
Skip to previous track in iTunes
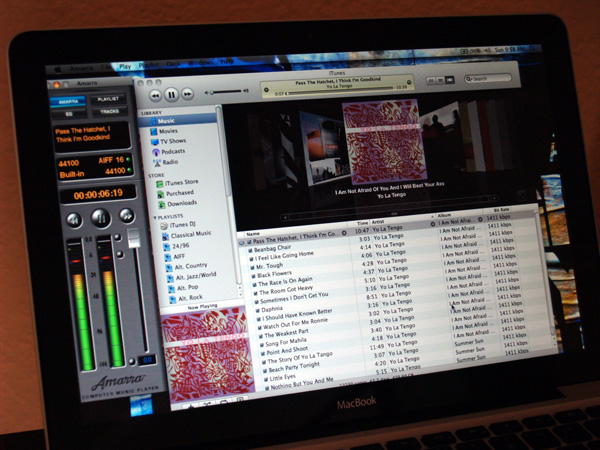[155, 95]
